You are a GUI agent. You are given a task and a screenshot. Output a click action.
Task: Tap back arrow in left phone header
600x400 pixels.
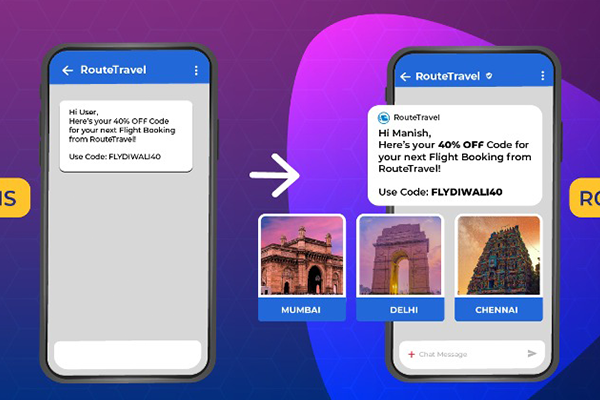click(x=68, y=70)
